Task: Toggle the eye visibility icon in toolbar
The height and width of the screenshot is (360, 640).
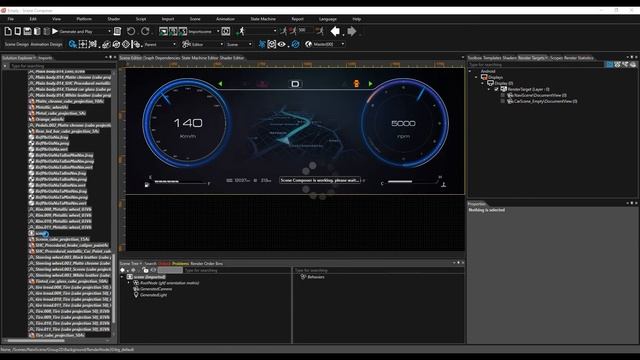Action: [282, 44]
